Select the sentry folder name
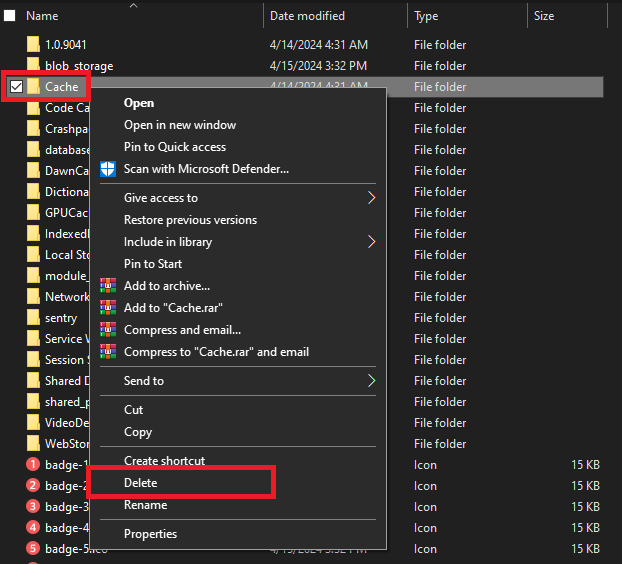 pyautogui.click(x=61, y=318)
